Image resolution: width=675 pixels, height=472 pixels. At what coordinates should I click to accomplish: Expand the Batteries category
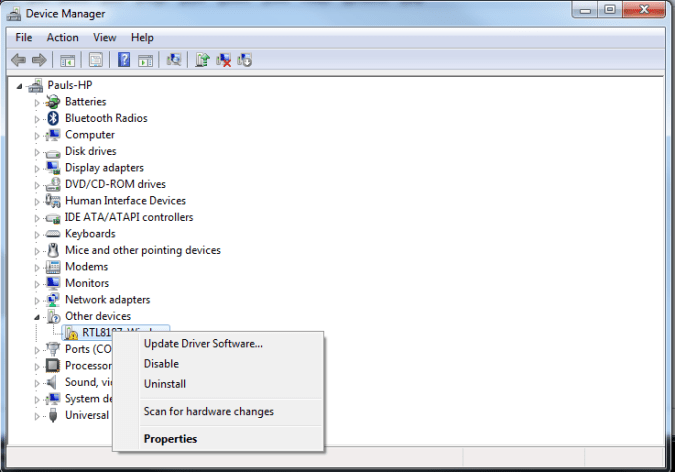tap(38, 102)
